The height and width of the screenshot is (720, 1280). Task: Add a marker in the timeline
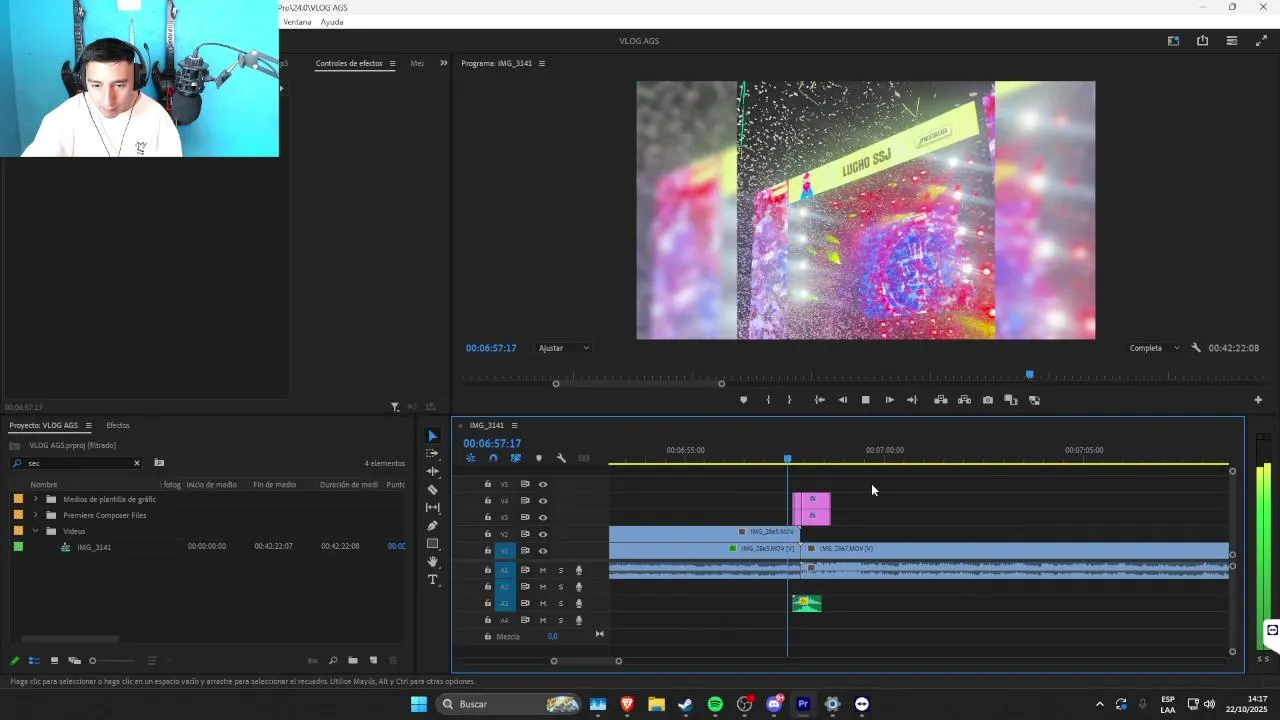pos(539,458)
